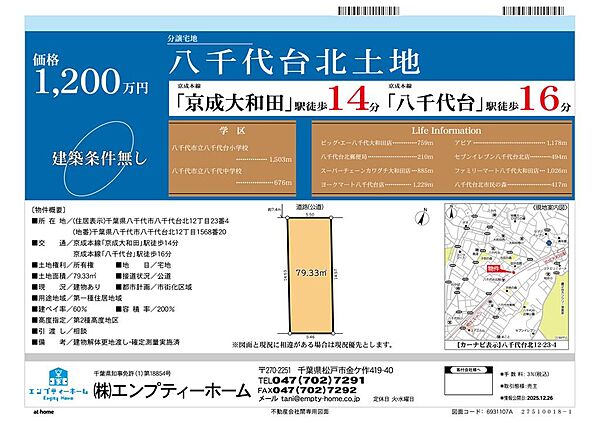Click the 学区 heading
The height and width of the screenshot is (423, 600).
pos(232,131)
